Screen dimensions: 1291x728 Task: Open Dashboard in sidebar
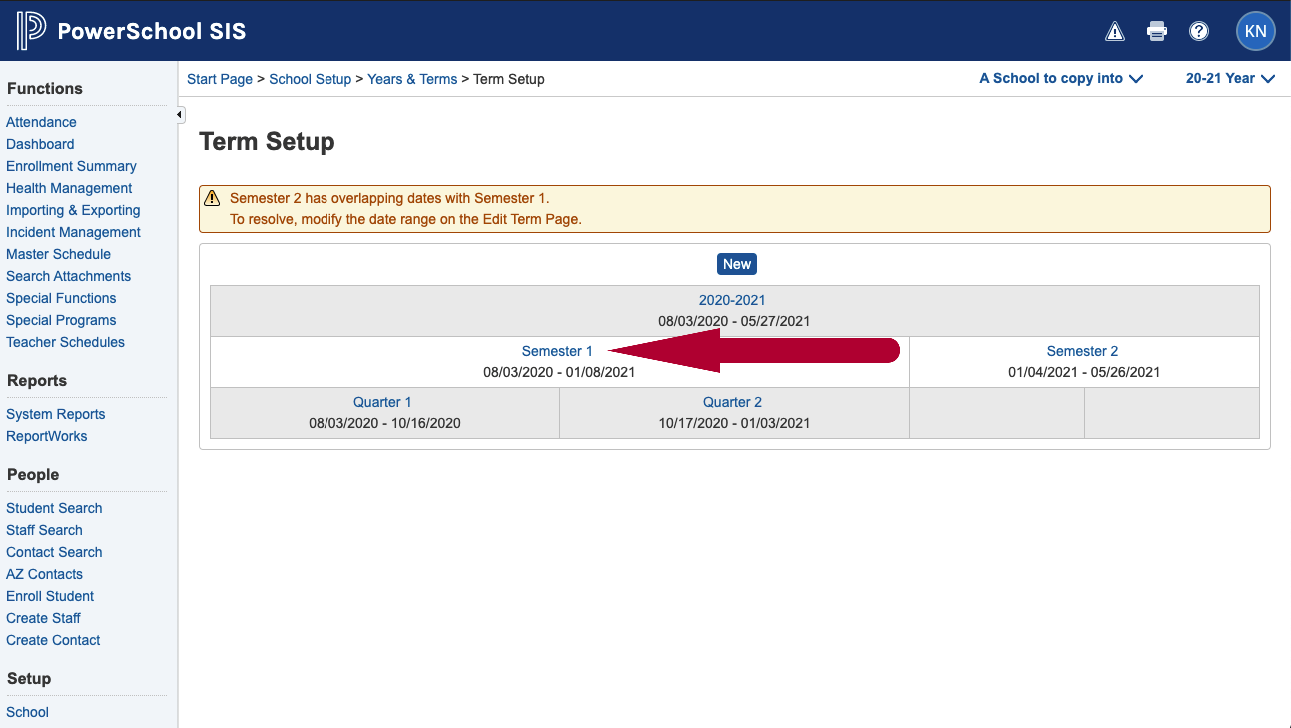click(40, 144)
